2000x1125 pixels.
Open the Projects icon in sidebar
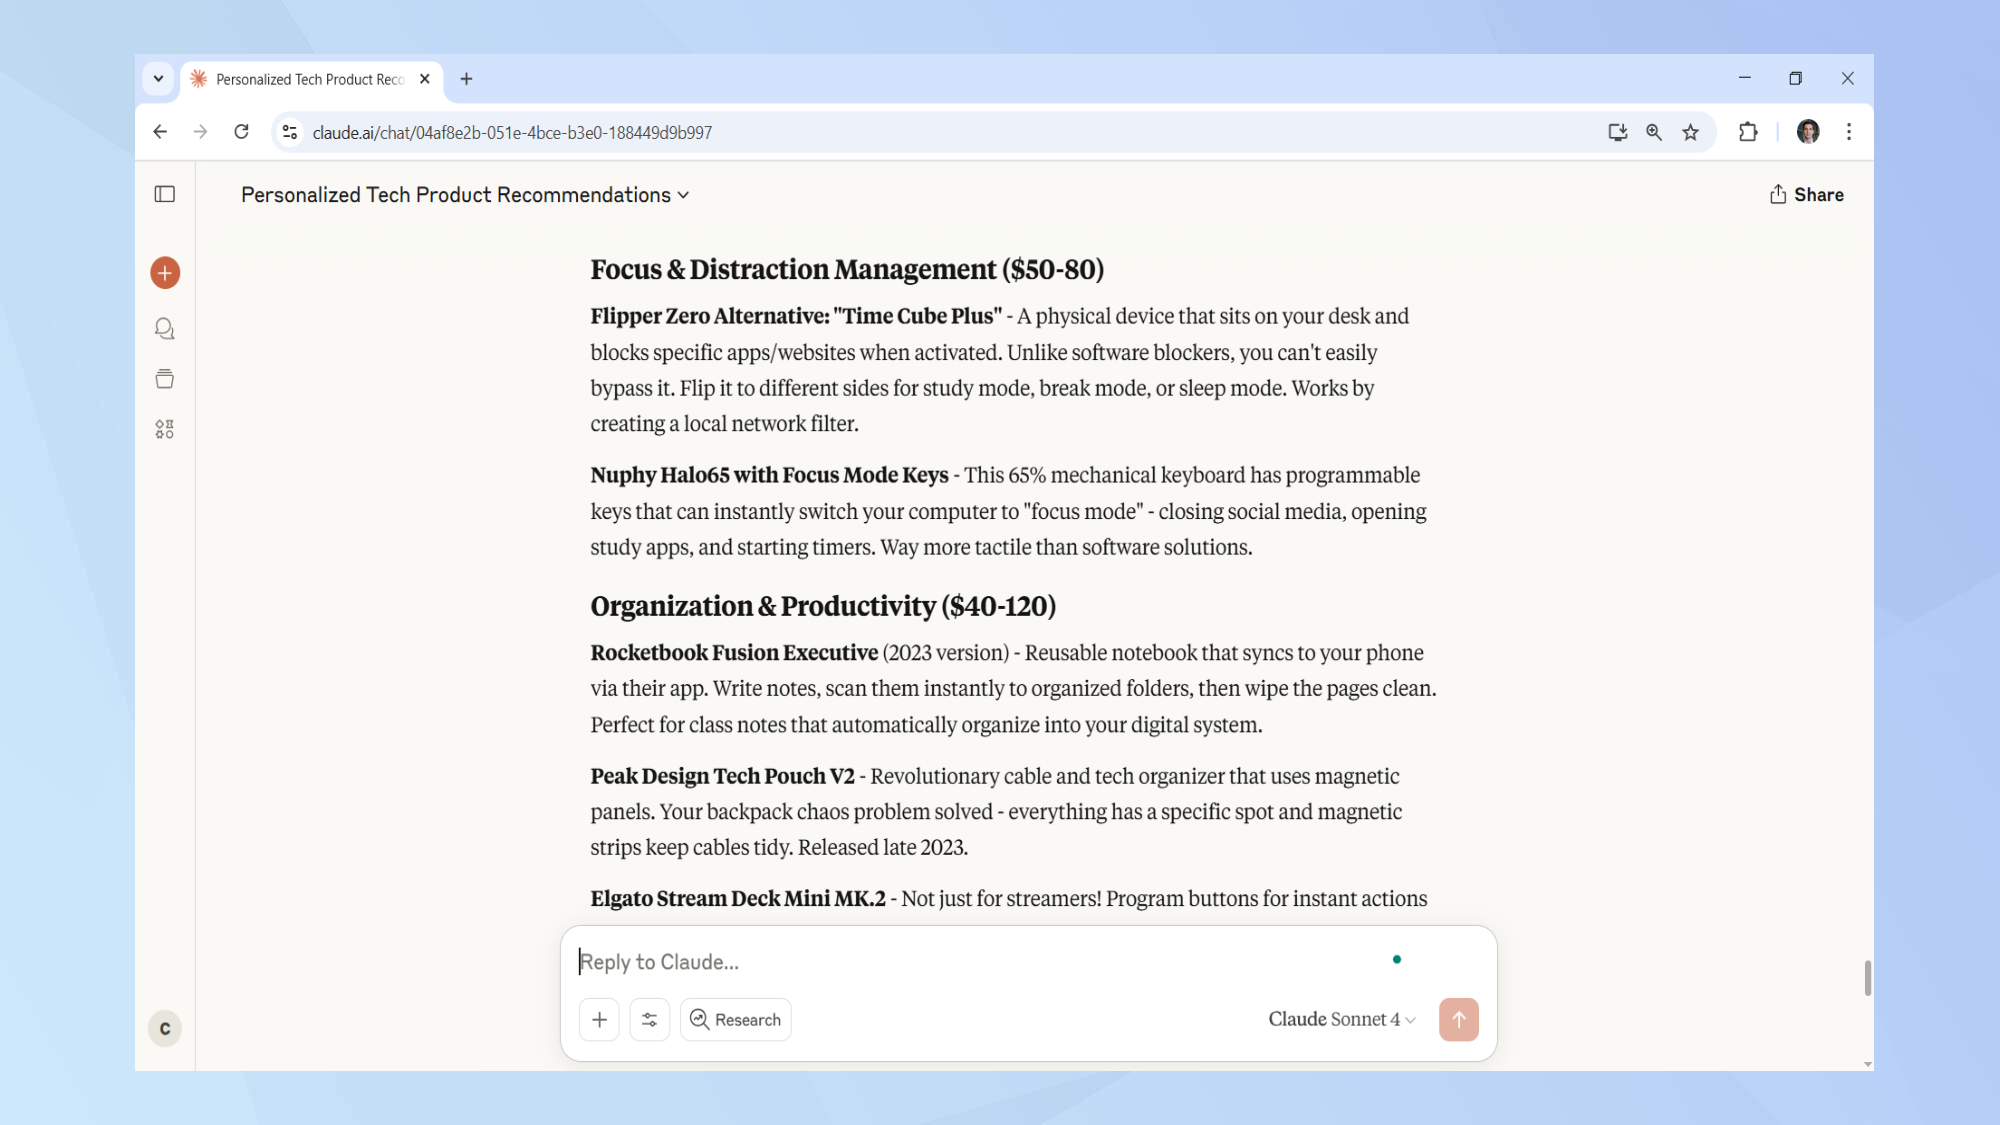[x=165, y=379]
